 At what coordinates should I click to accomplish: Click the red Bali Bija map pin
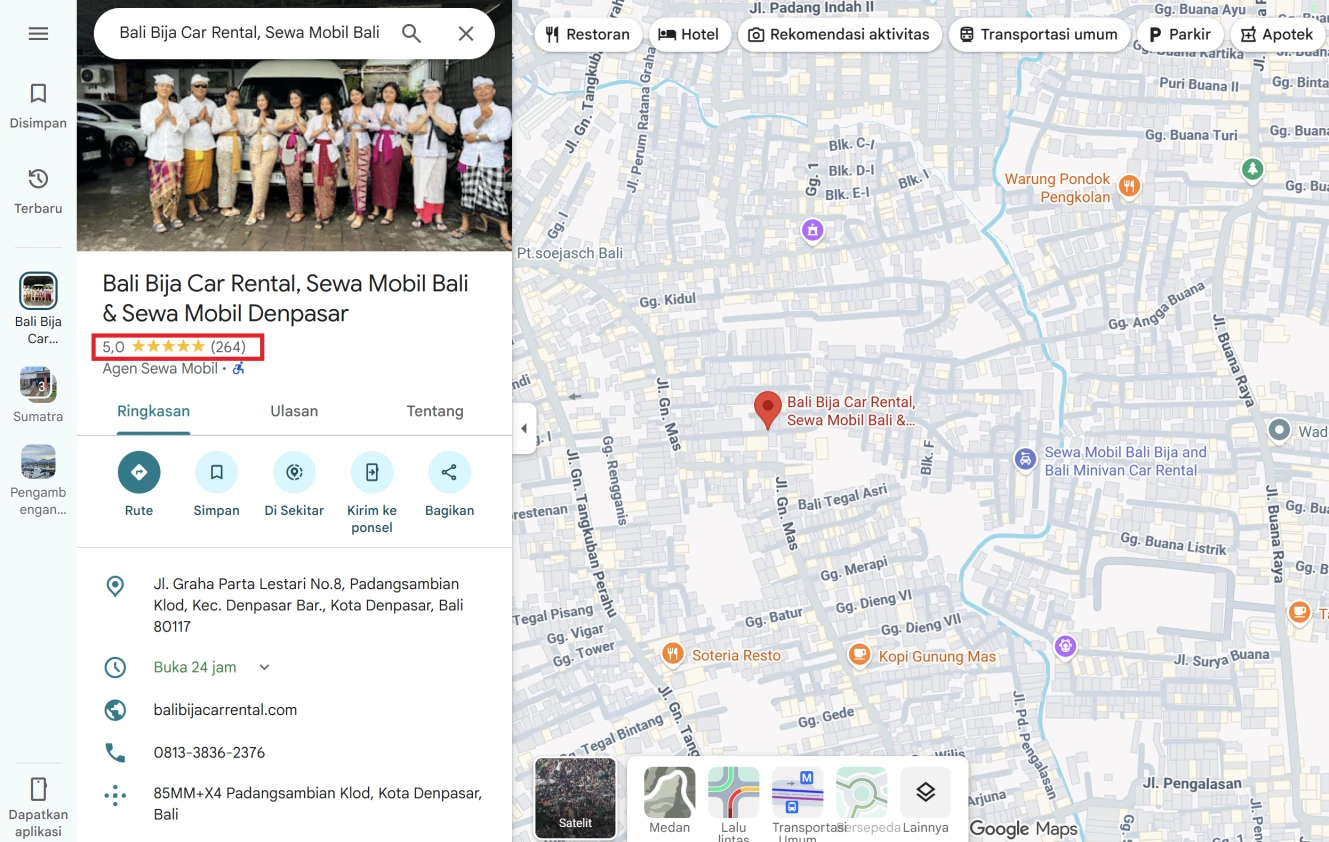pos(767,410)
